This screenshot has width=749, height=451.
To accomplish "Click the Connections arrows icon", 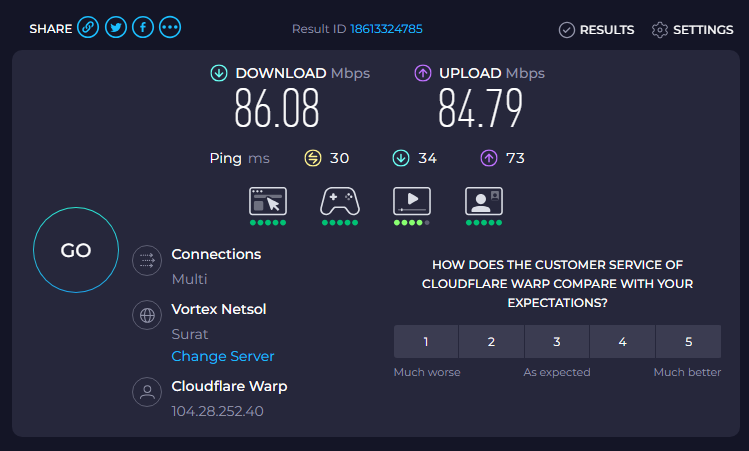I will coord(147,260).
